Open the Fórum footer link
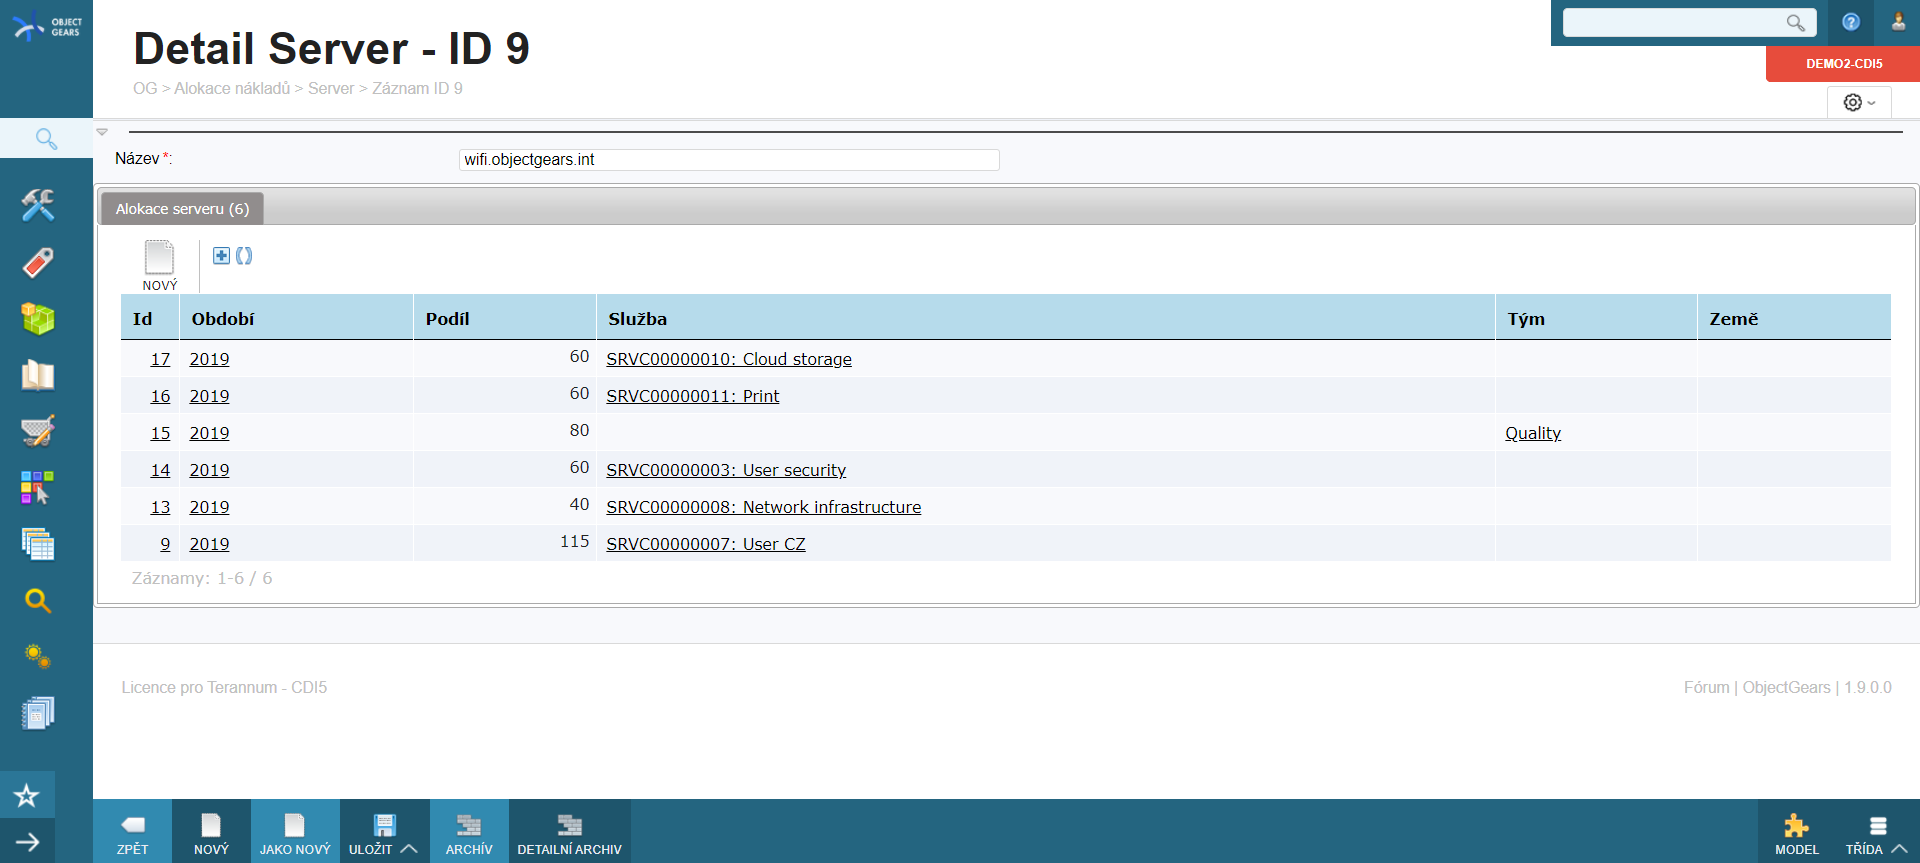This screenshot has width=1920, height=863. pos(1706,688)
